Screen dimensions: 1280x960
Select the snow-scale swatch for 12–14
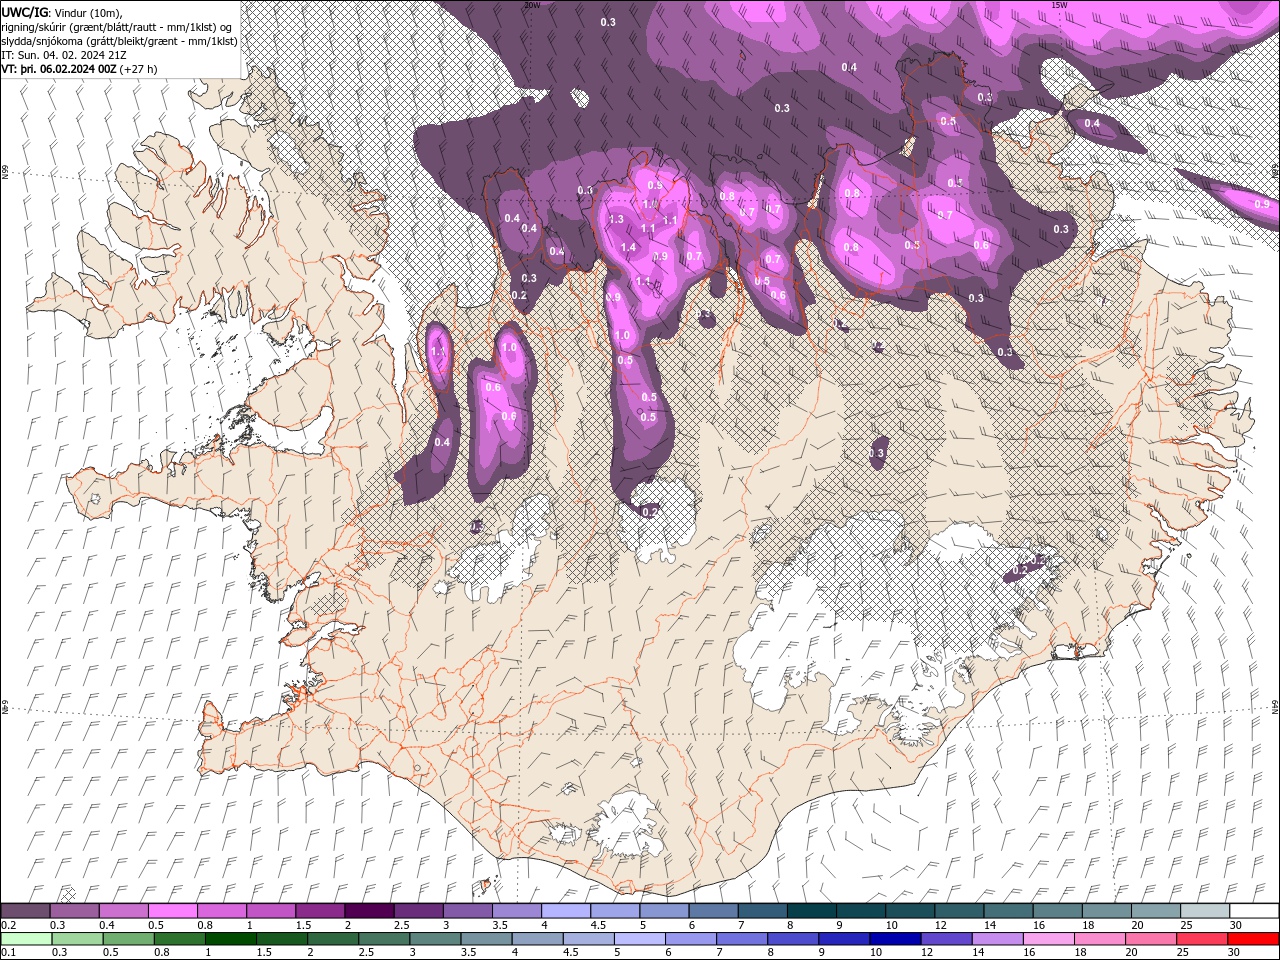[x=959, y=911]
